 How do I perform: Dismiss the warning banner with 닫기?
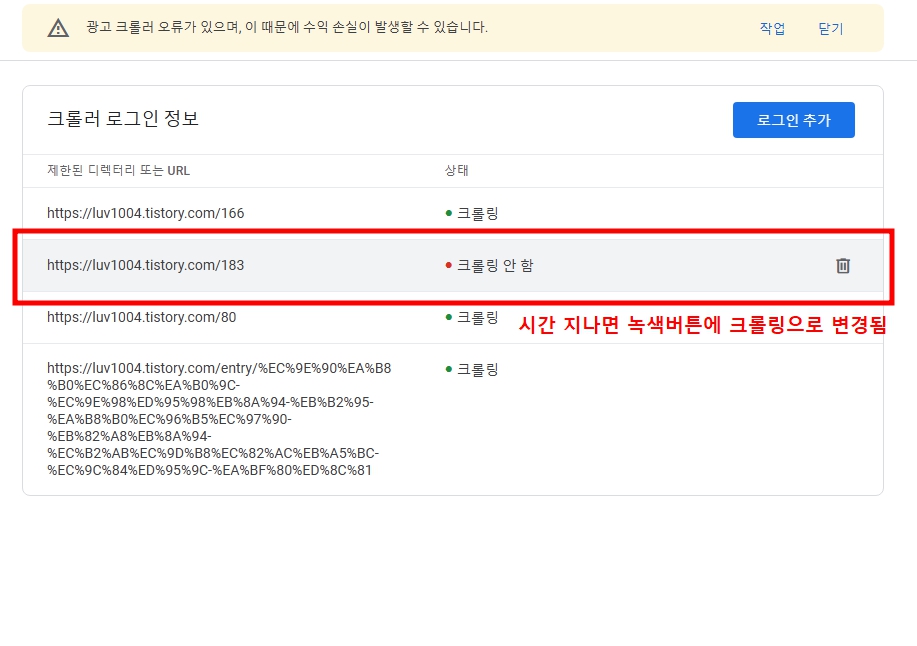click(x=830, y=28)
